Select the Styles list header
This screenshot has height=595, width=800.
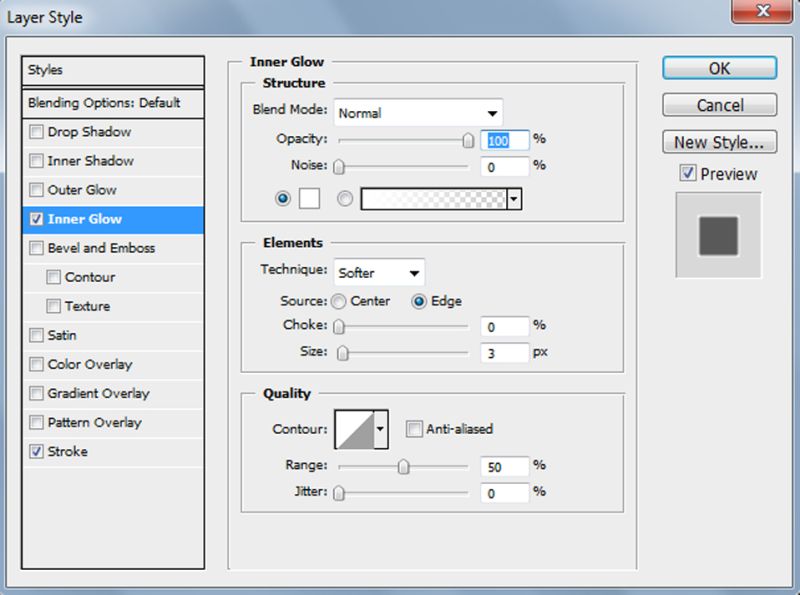click(x=113, y=70)
